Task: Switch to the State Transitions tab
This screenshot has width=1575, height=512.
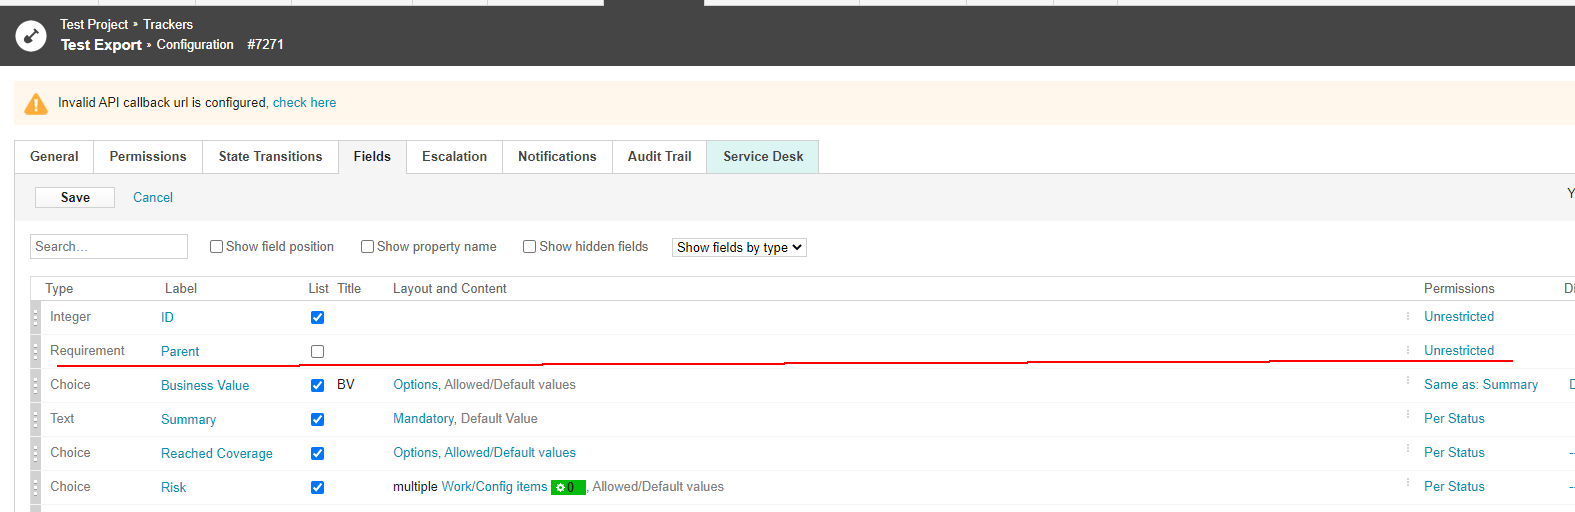Action: (x=270, y=157)
